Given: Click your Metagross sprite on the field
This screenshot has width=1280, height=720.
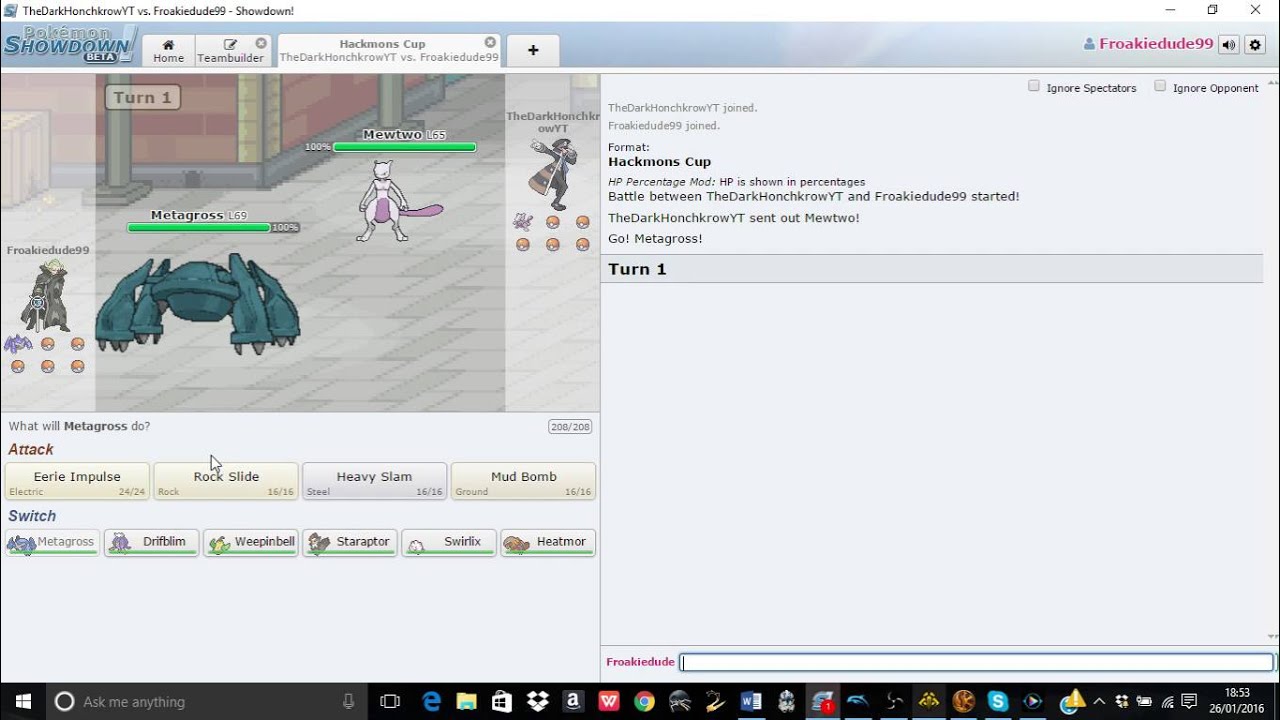Looking at the screenshot, I should pyautogui.click(x=197, y=303).
